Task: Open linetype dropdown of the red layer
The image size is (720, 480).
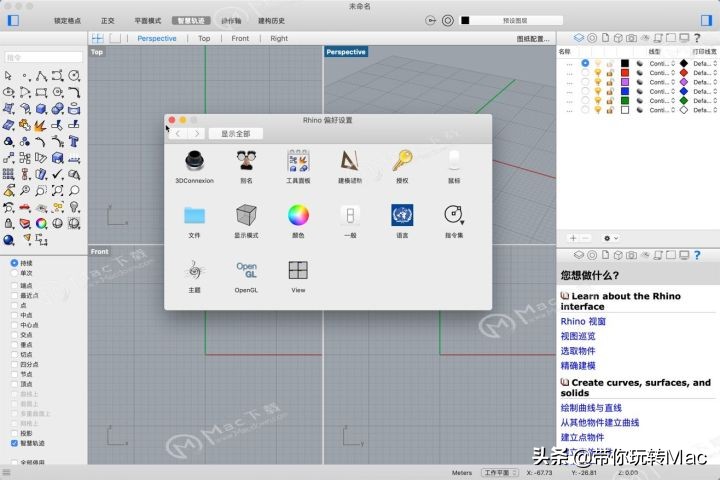Action: click(660, 73)
